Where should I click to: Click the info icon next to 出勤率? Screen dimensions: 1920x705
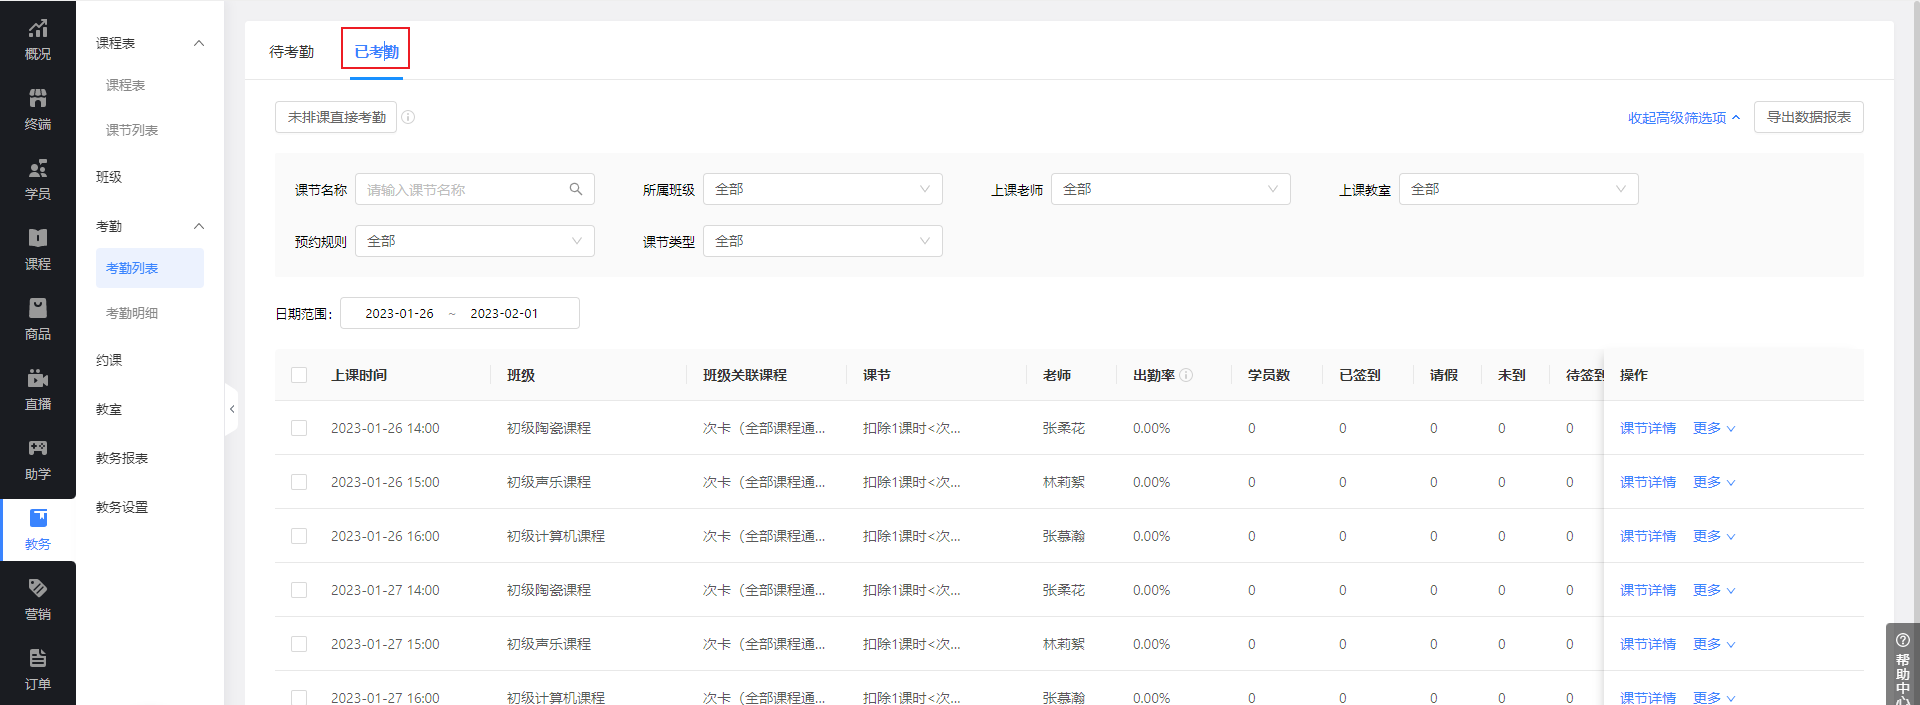(1186, 375)
